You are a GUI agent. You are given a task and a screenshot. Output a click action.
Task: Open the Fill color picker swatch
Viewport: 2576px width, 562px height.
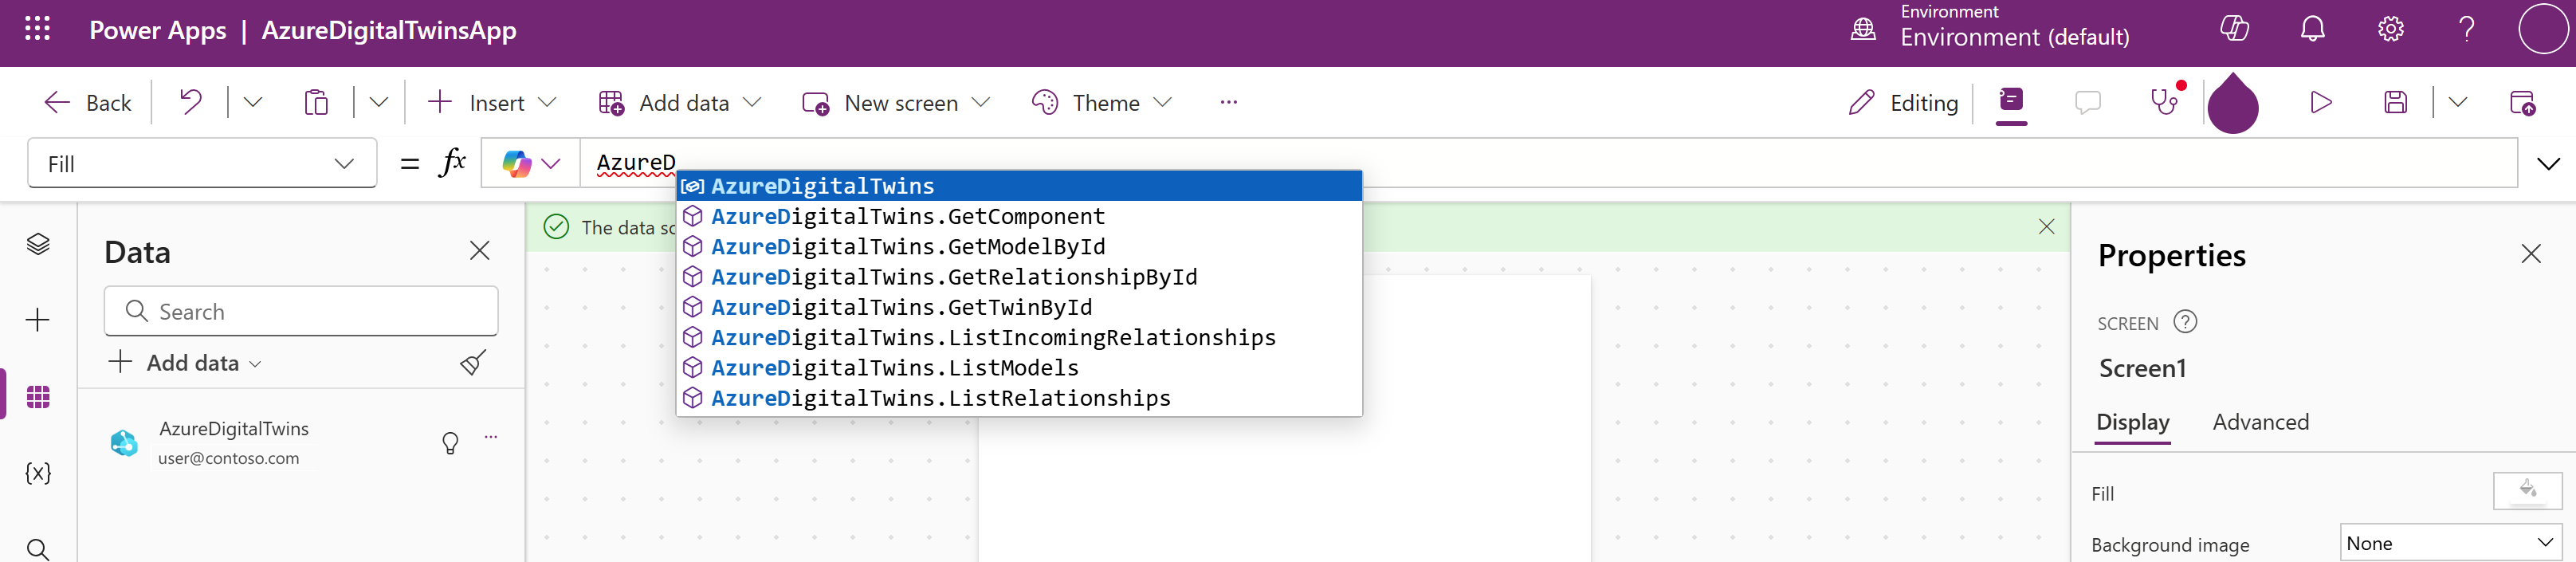coord(2528,491)
